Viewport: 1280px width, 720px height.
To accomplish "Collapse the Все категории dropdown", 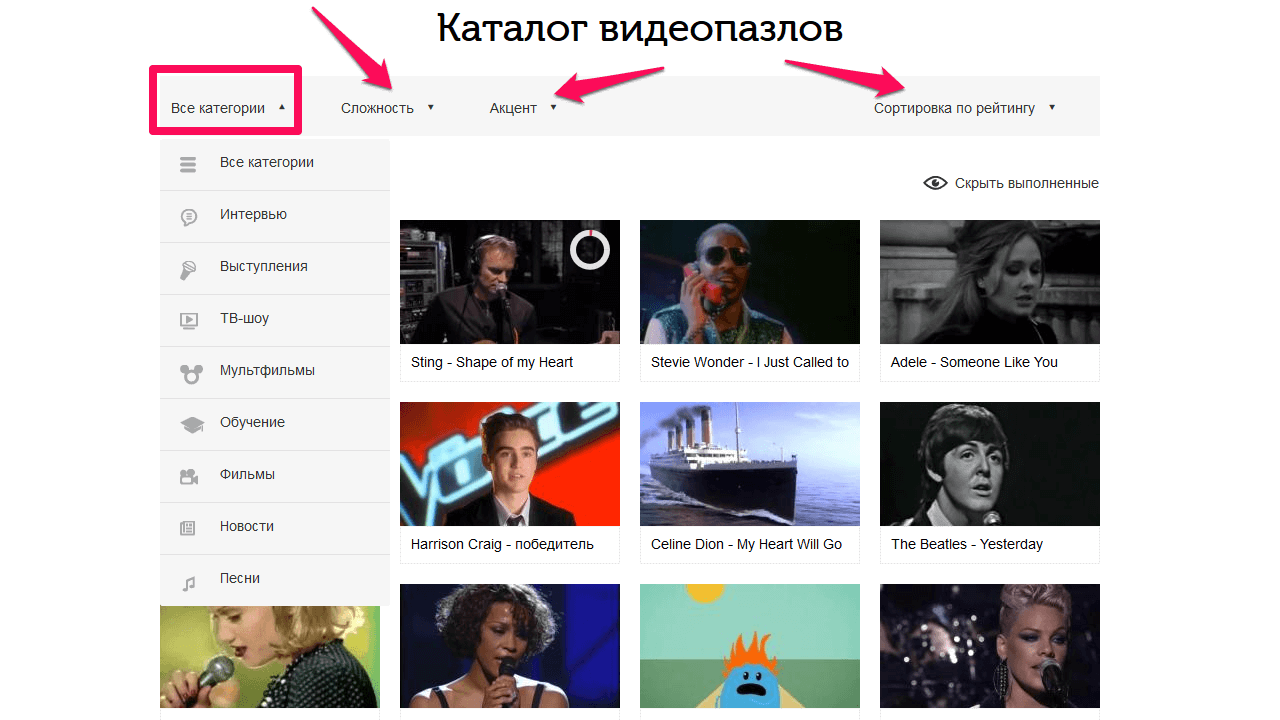I will coord(227,108).
